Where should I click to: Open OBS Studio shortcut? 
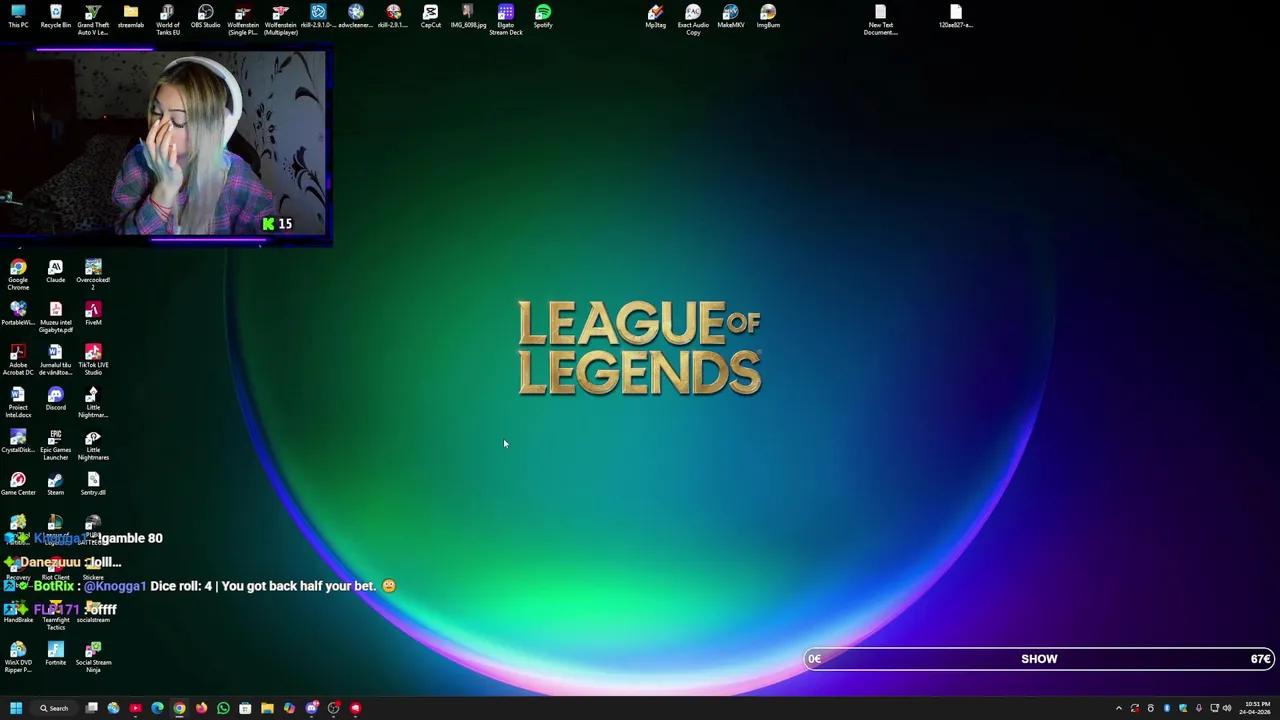coord(205,16)
